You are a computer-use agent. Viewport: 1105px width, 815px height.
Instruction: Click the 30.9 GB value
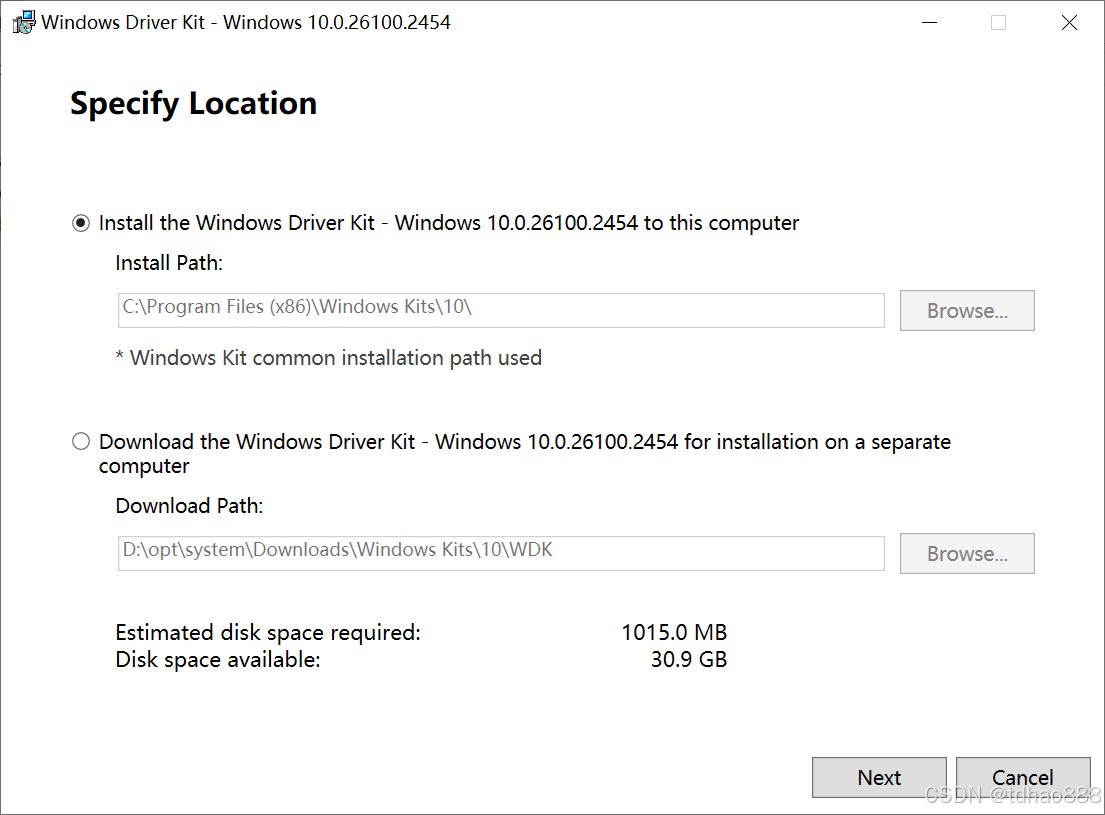(689, 660)
